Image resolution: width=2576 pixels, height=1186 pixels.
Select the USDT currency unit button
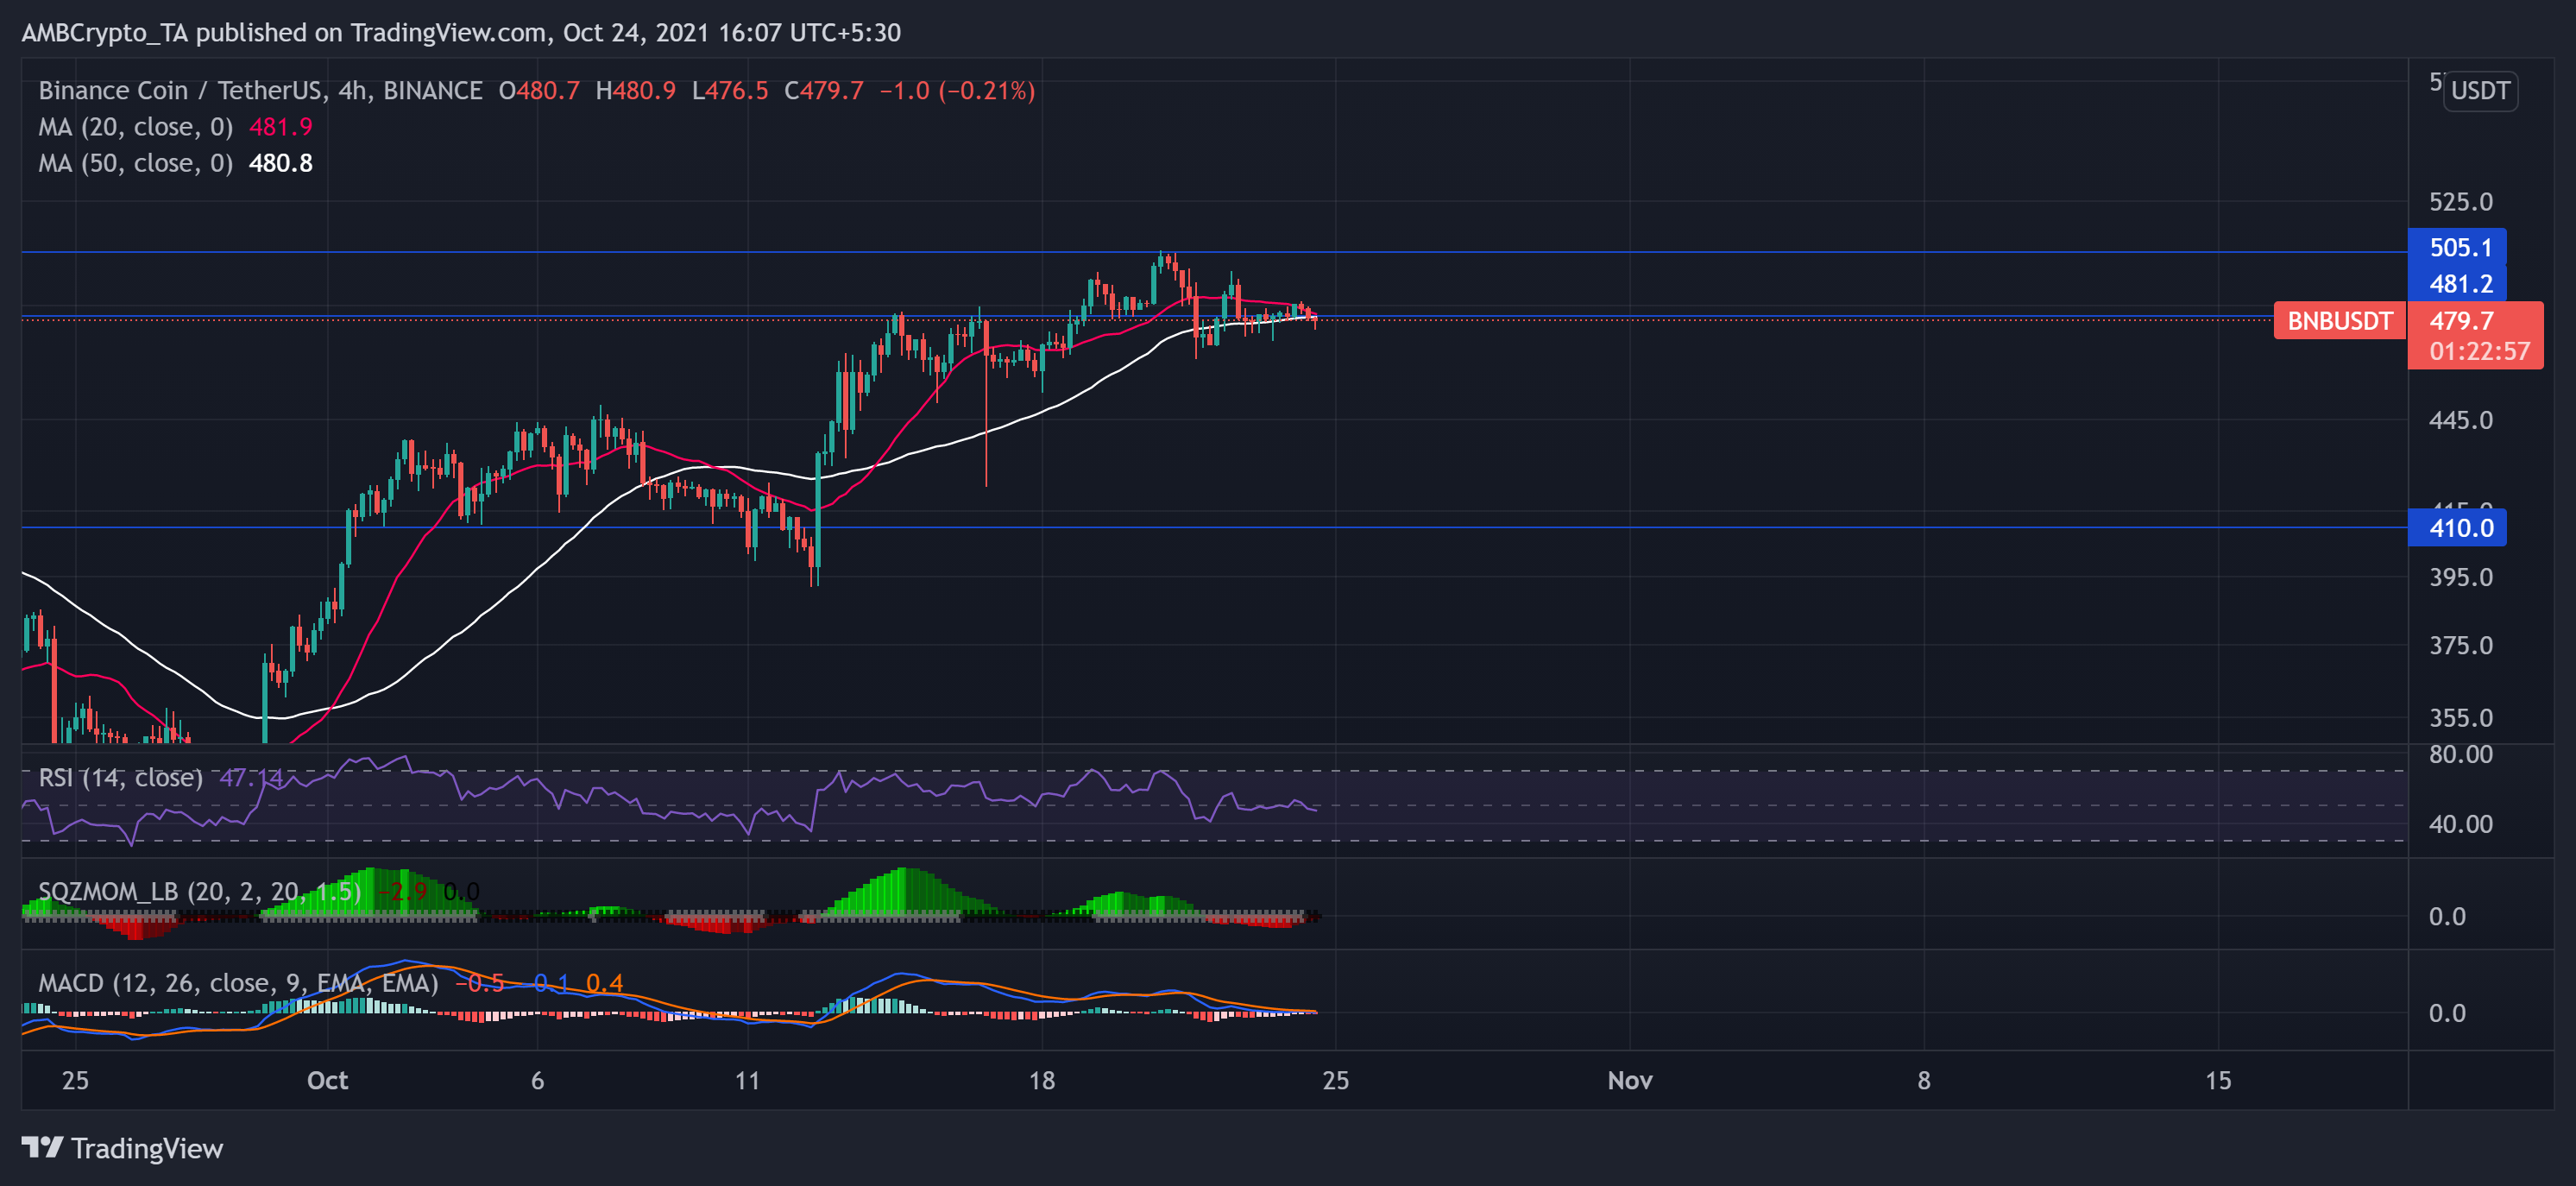coord(2480,91)
